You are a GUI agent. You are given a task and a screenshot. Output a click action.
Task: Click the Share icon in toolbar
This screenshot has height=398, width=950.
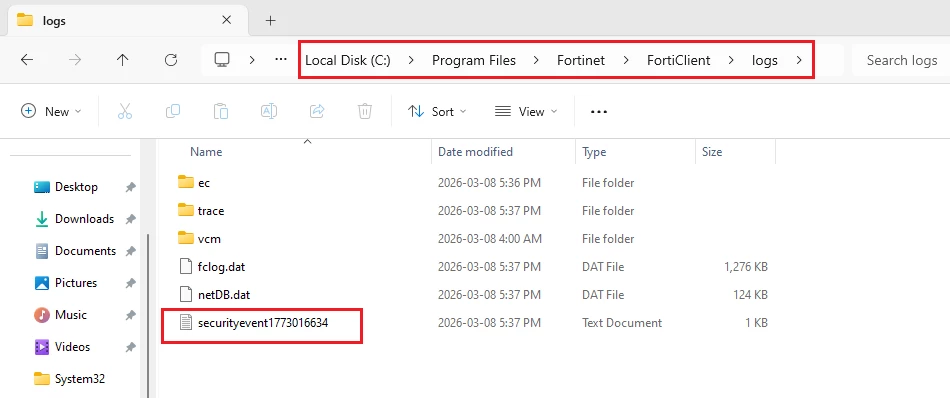click(317, 111)
